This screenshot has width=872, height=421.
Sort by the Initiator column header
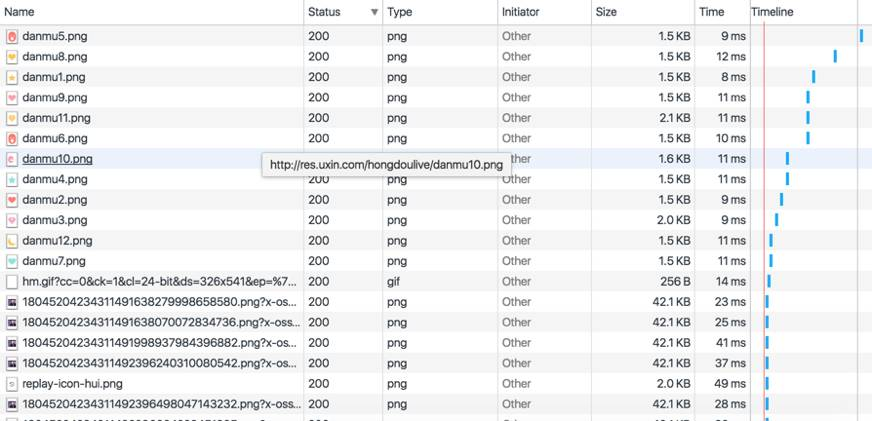click(x=521, y=12)
